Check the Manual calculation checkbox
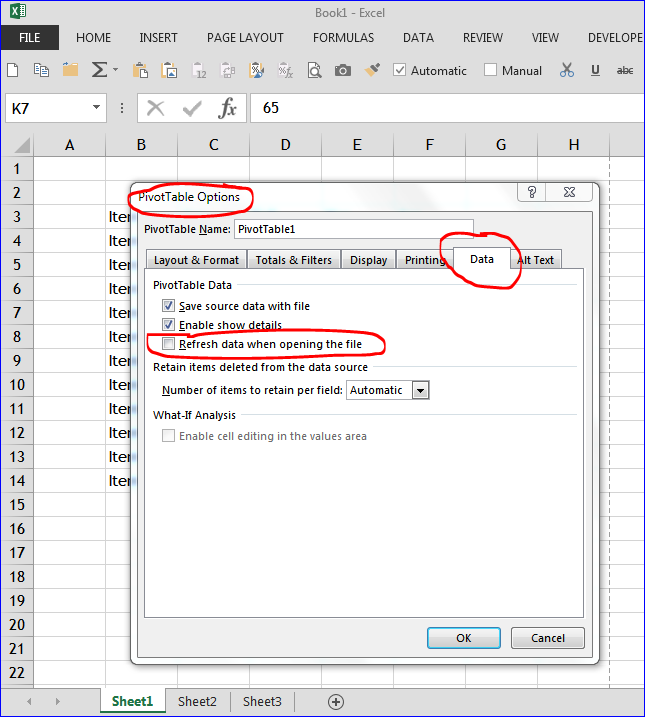The width and height of the screenshot is (645, 717). tap(490, 70)
